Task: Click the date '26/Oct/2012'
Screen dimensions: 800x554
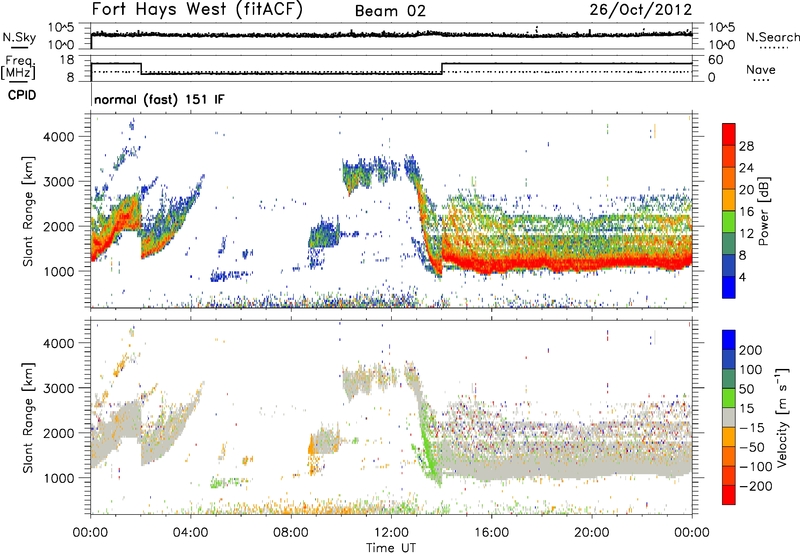Action: coord(641,10)
